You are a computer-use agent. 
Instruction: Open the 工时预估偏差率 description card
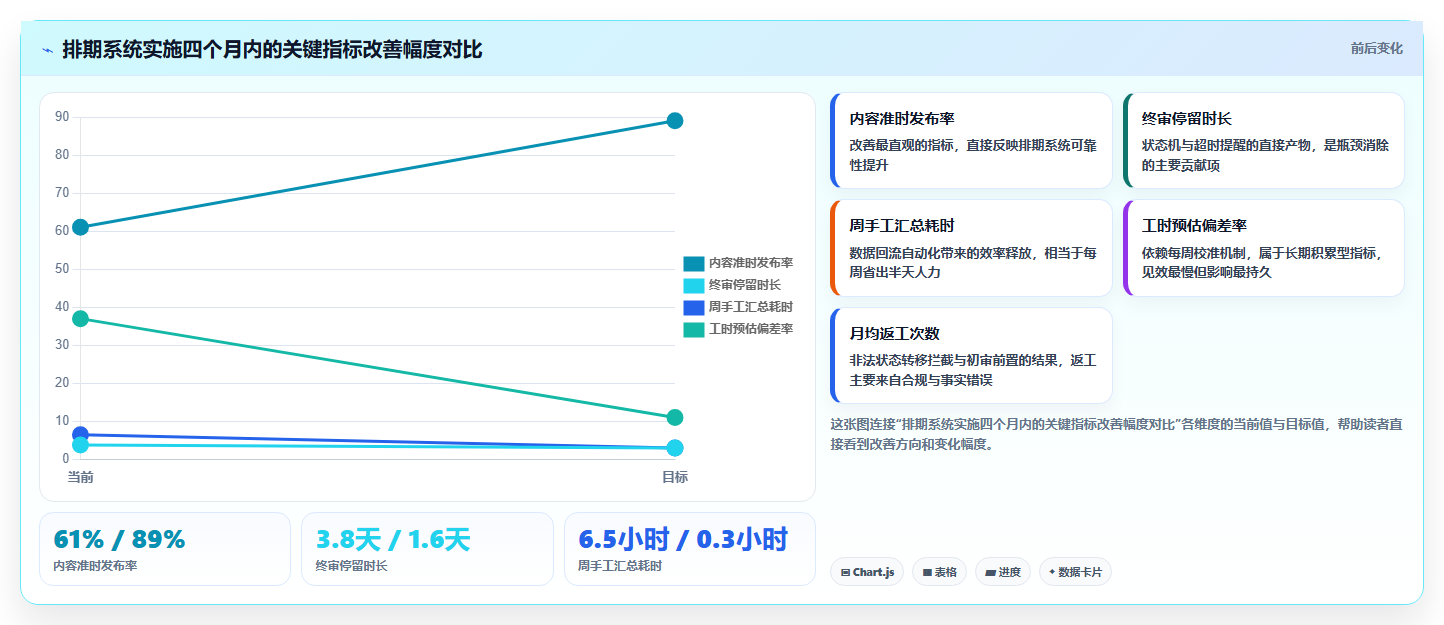click(1263, 248)
